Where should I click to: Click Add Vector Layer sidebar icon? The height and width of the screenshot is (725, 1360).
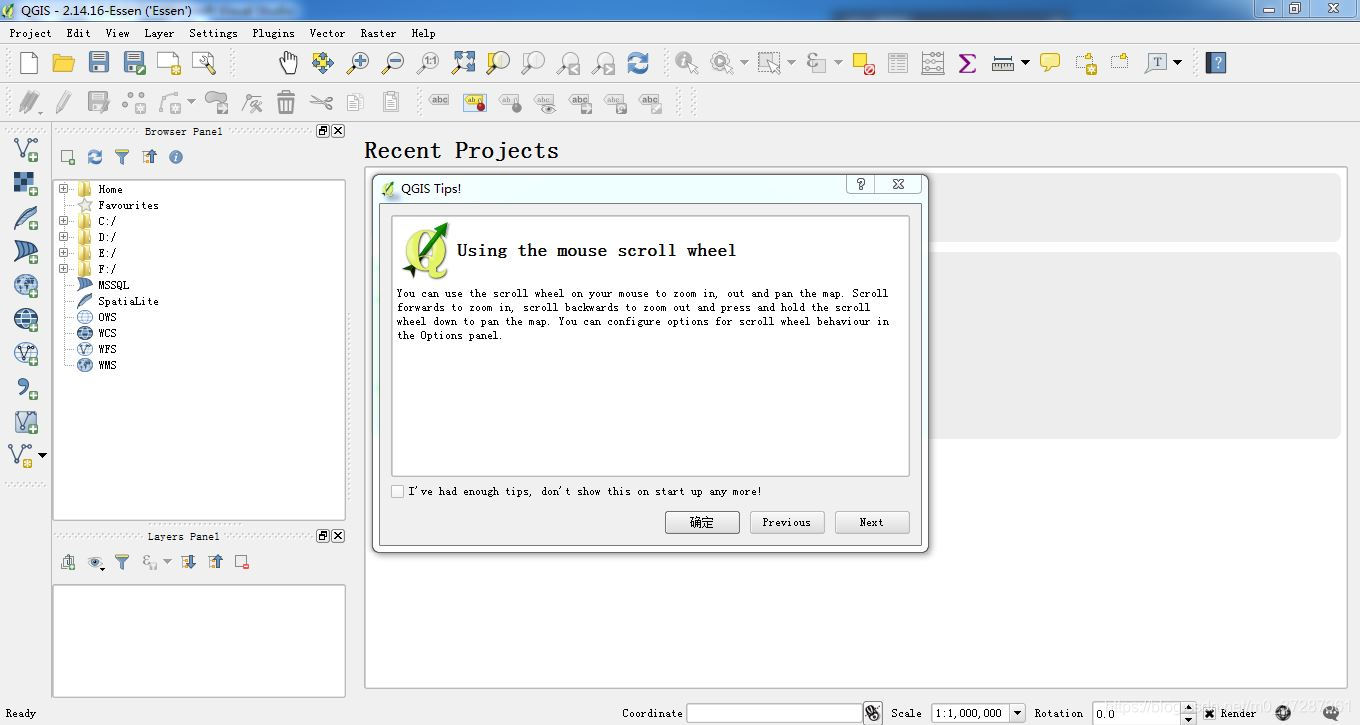(26, 149)
